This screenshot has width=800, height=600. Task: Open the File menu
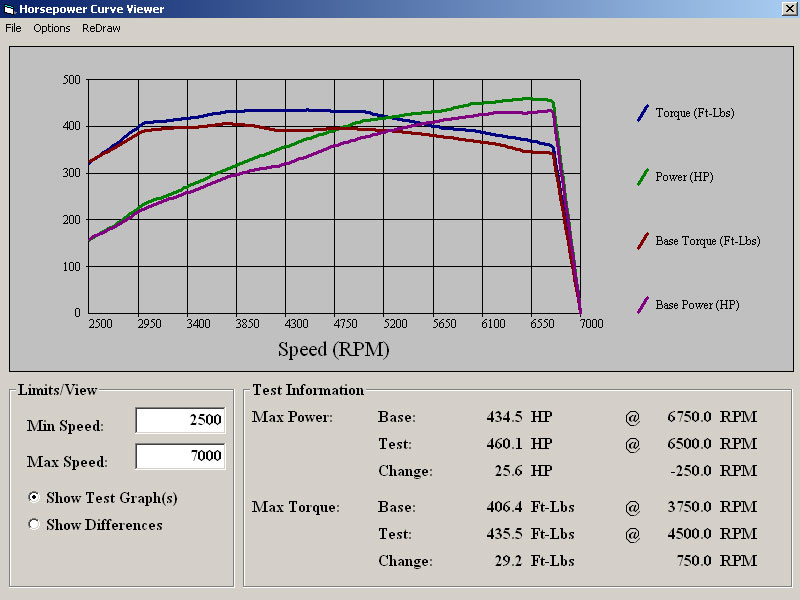pos(13,28)
